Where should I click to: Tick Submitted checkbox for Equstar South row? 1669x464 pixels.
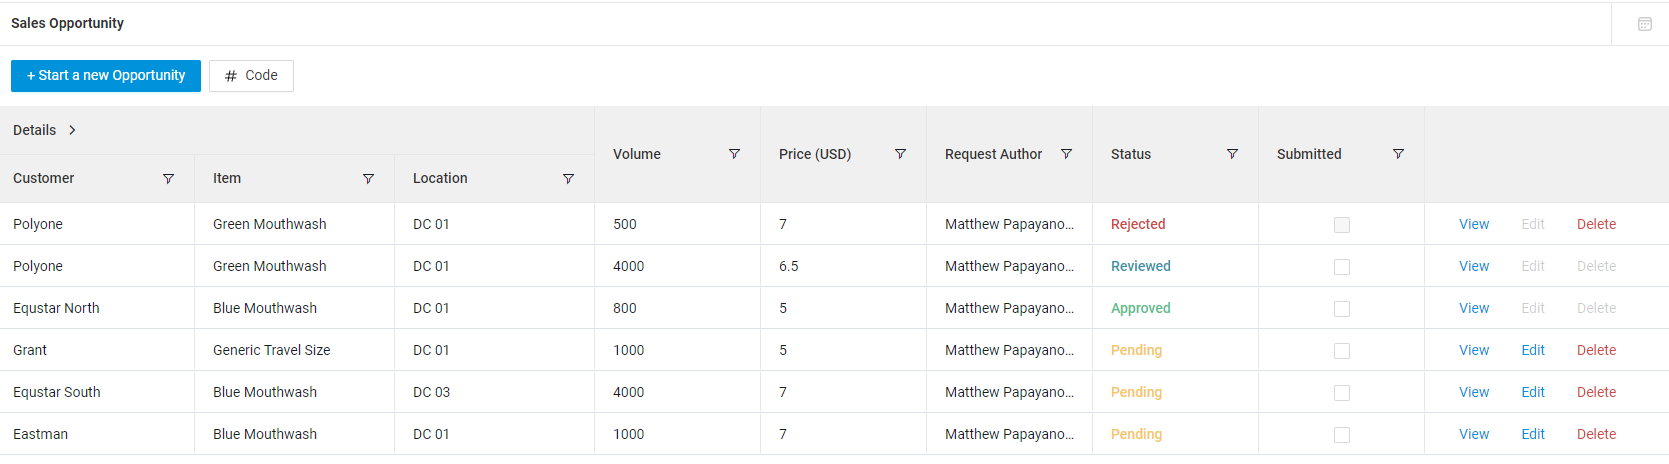coord(1342,393)
